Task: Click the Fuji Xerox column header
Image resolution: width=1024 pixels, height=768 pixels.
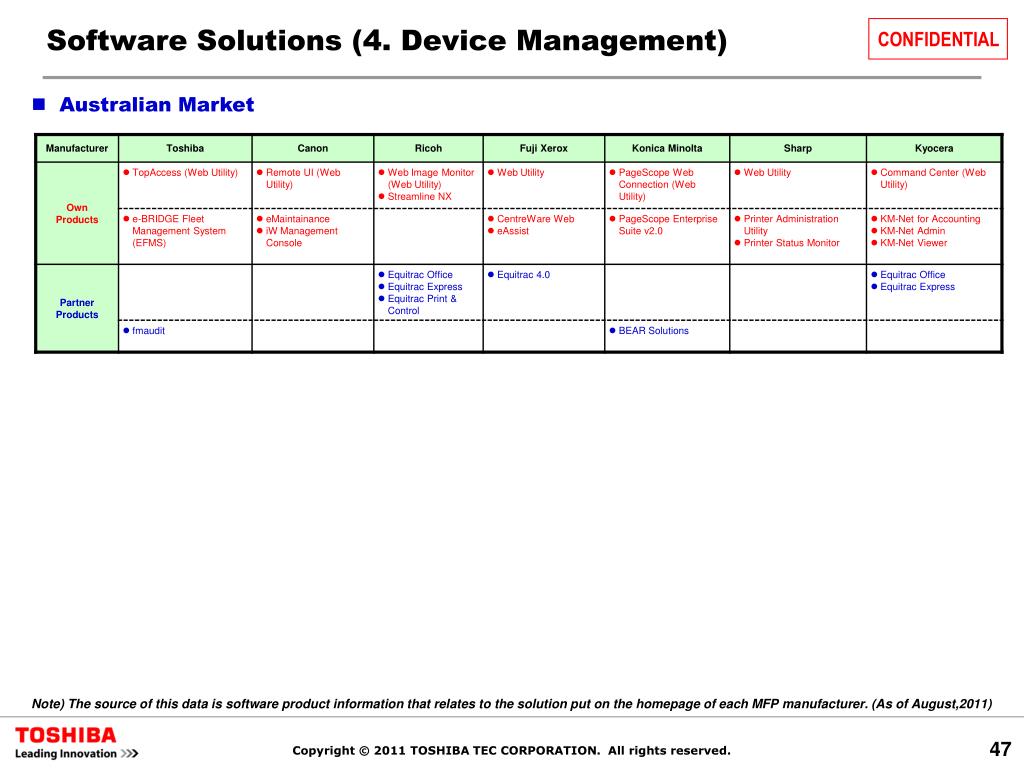Action: [543, 148]
